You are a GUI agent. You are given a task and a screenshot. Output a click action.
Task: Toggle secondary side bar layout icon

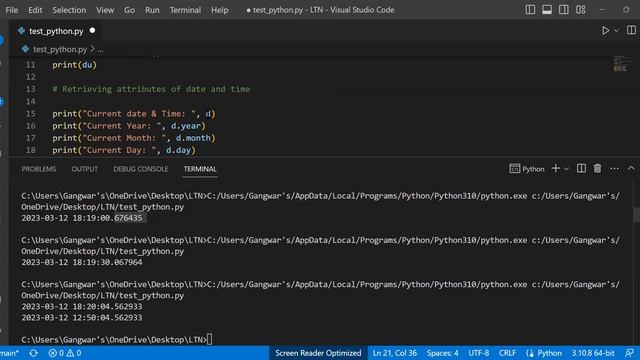tap(564, 10)
